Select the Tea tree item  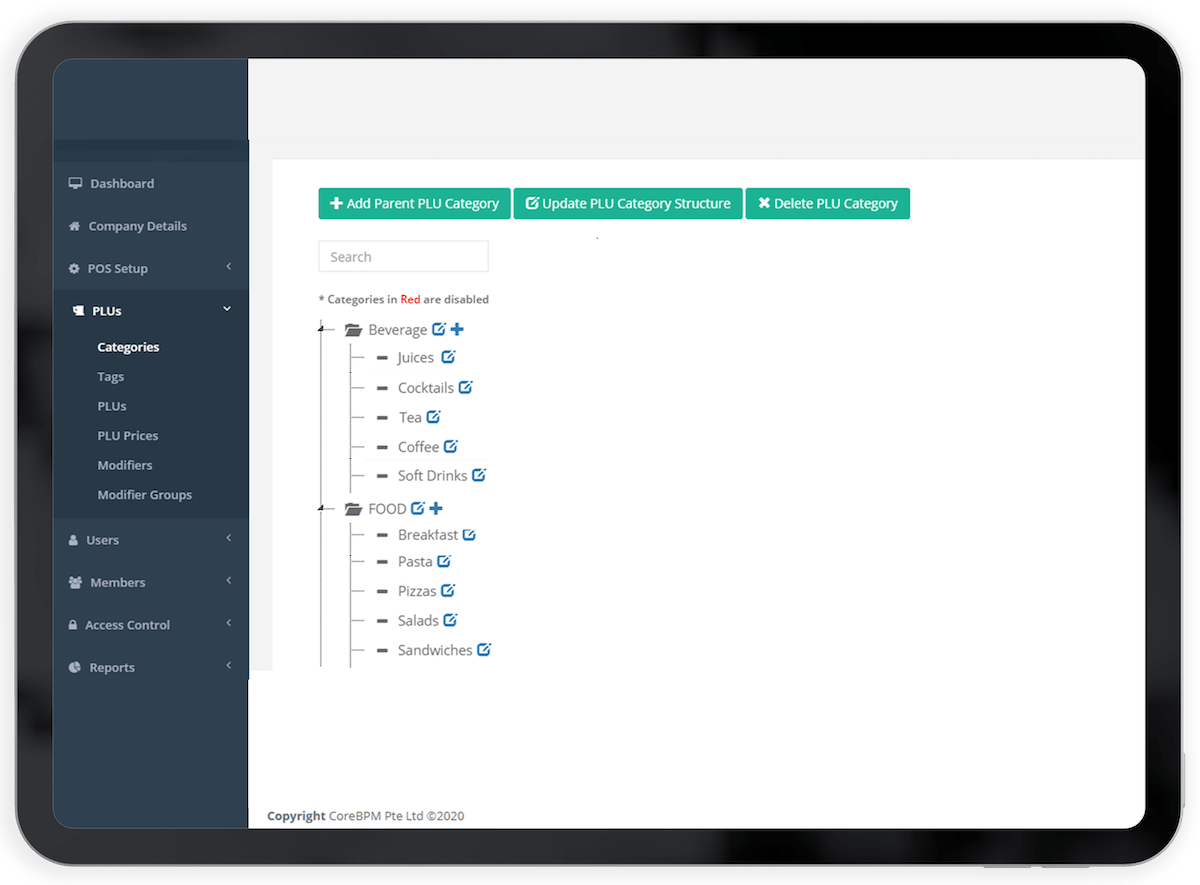click(x=410, y=418)
